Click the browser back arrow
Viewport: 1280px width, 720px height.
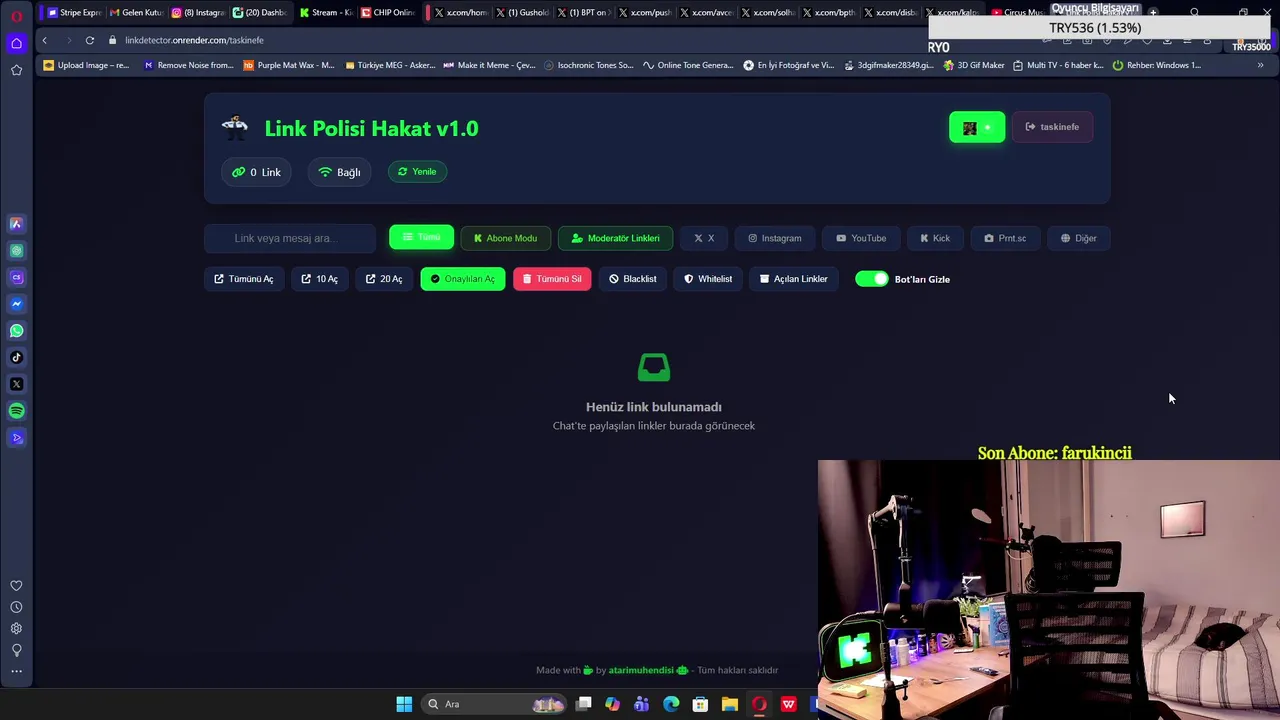tap(44, 40)
